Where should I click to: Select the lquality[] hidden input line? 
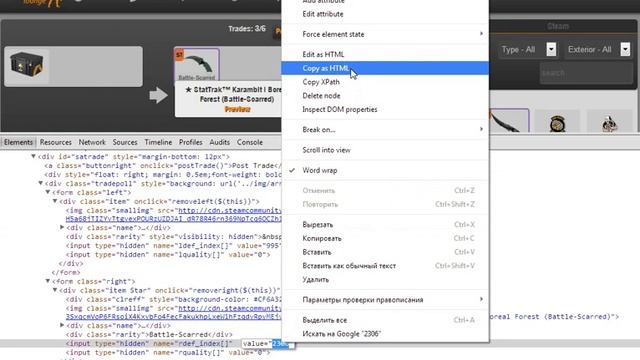point(168,255)
